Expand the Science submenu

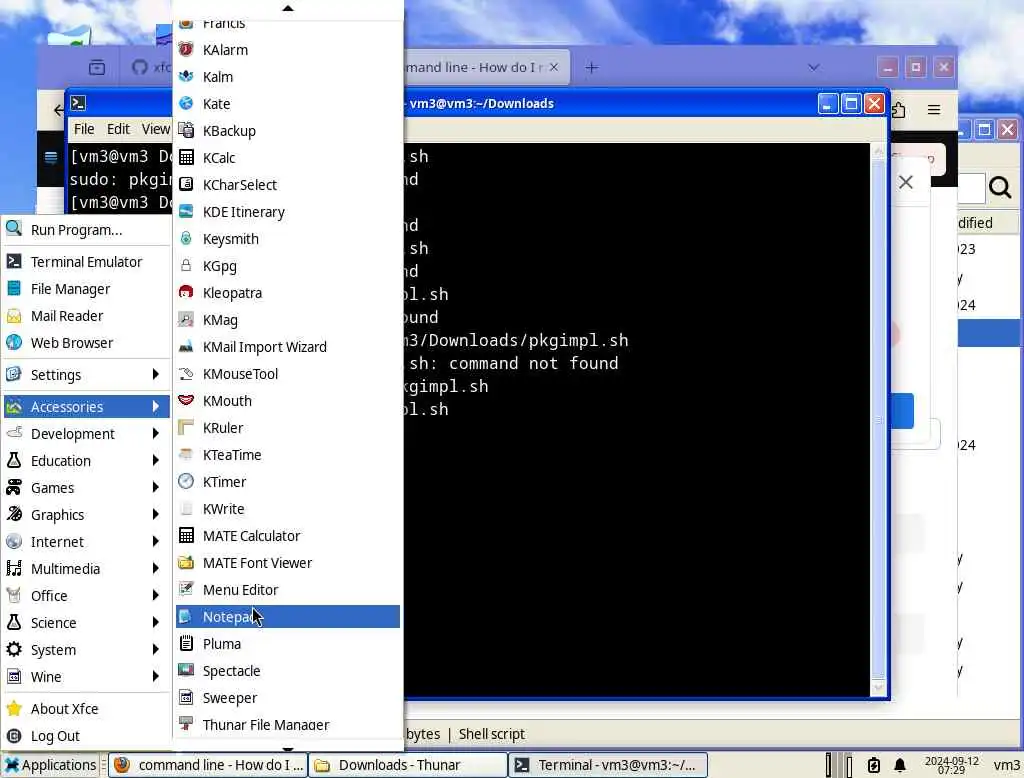(x=86, y=623)
